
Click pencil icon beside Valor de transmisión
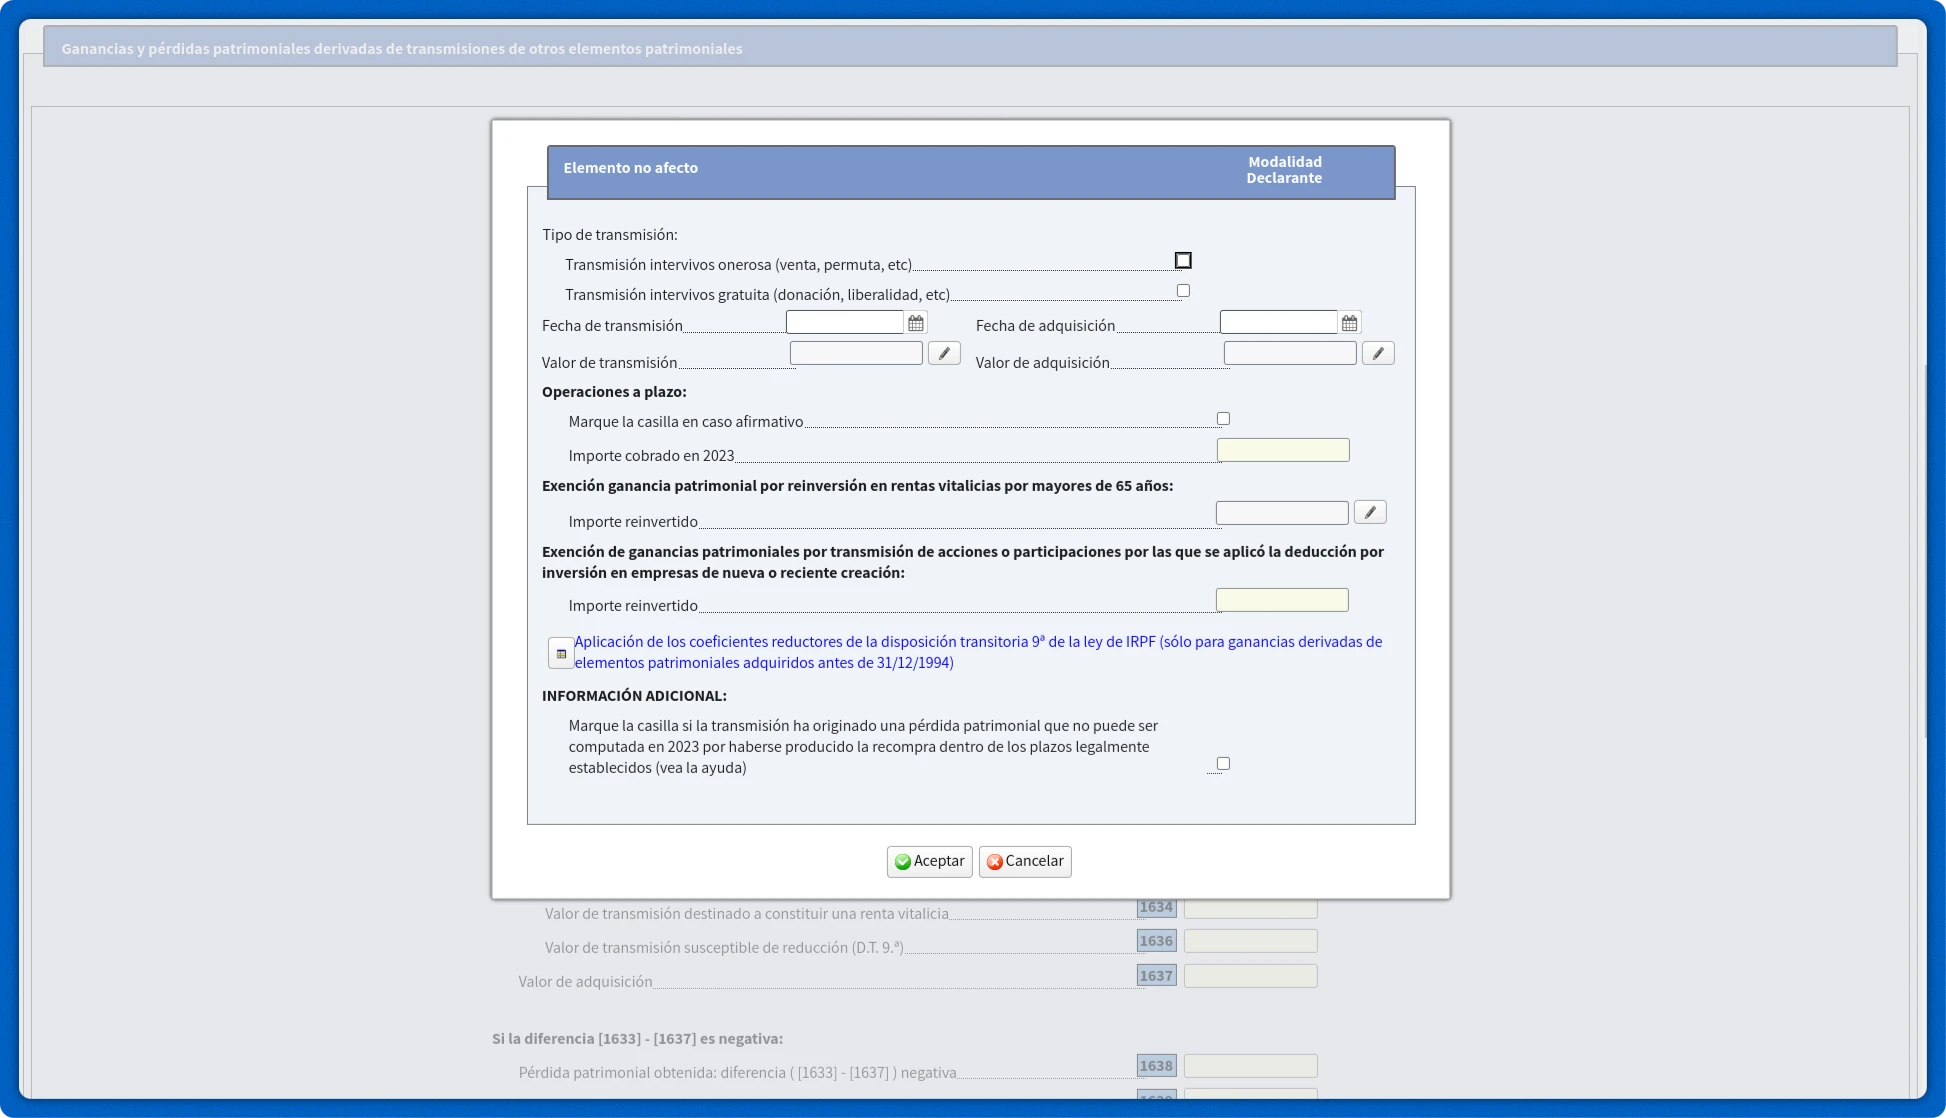(x=944, y=353)
